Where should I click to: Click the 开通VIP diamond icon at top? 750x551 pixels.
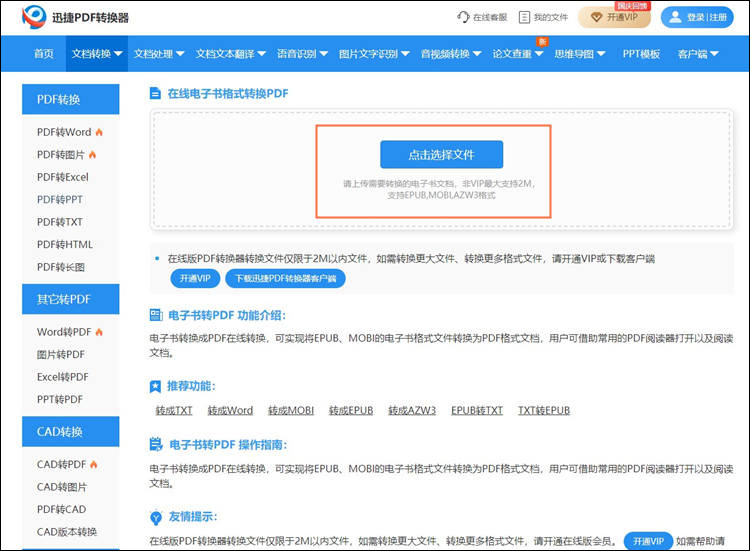pos(596,17)
